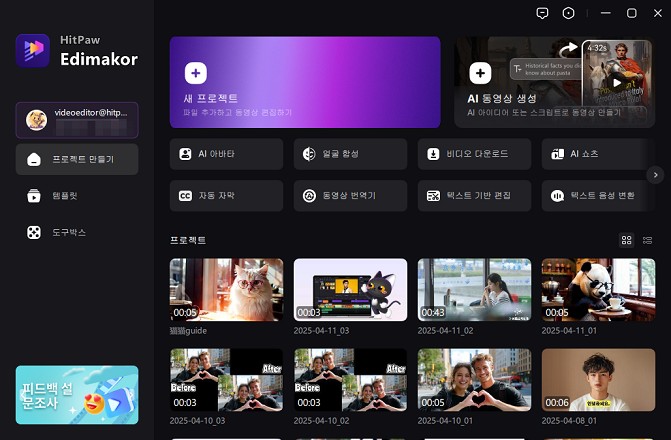Open the 2025-04-11_03 project thumbnail
Image resolution: width=671 pixels, height=440 pixels.
click(x=350, y=290)
